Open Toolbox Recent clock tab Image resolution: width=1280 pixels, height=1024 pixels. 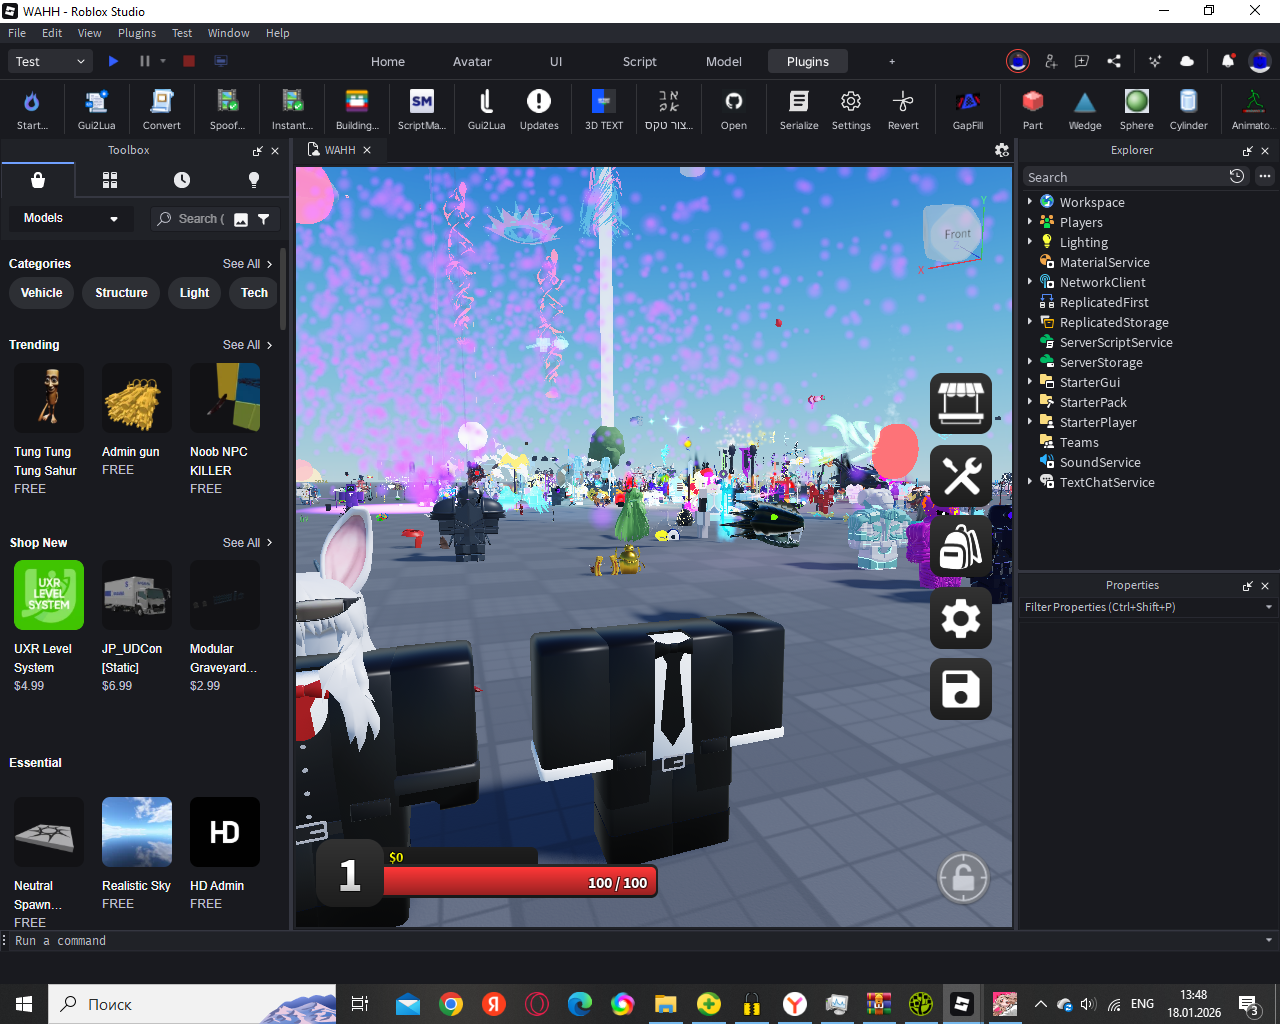click(x=182, y=180)
